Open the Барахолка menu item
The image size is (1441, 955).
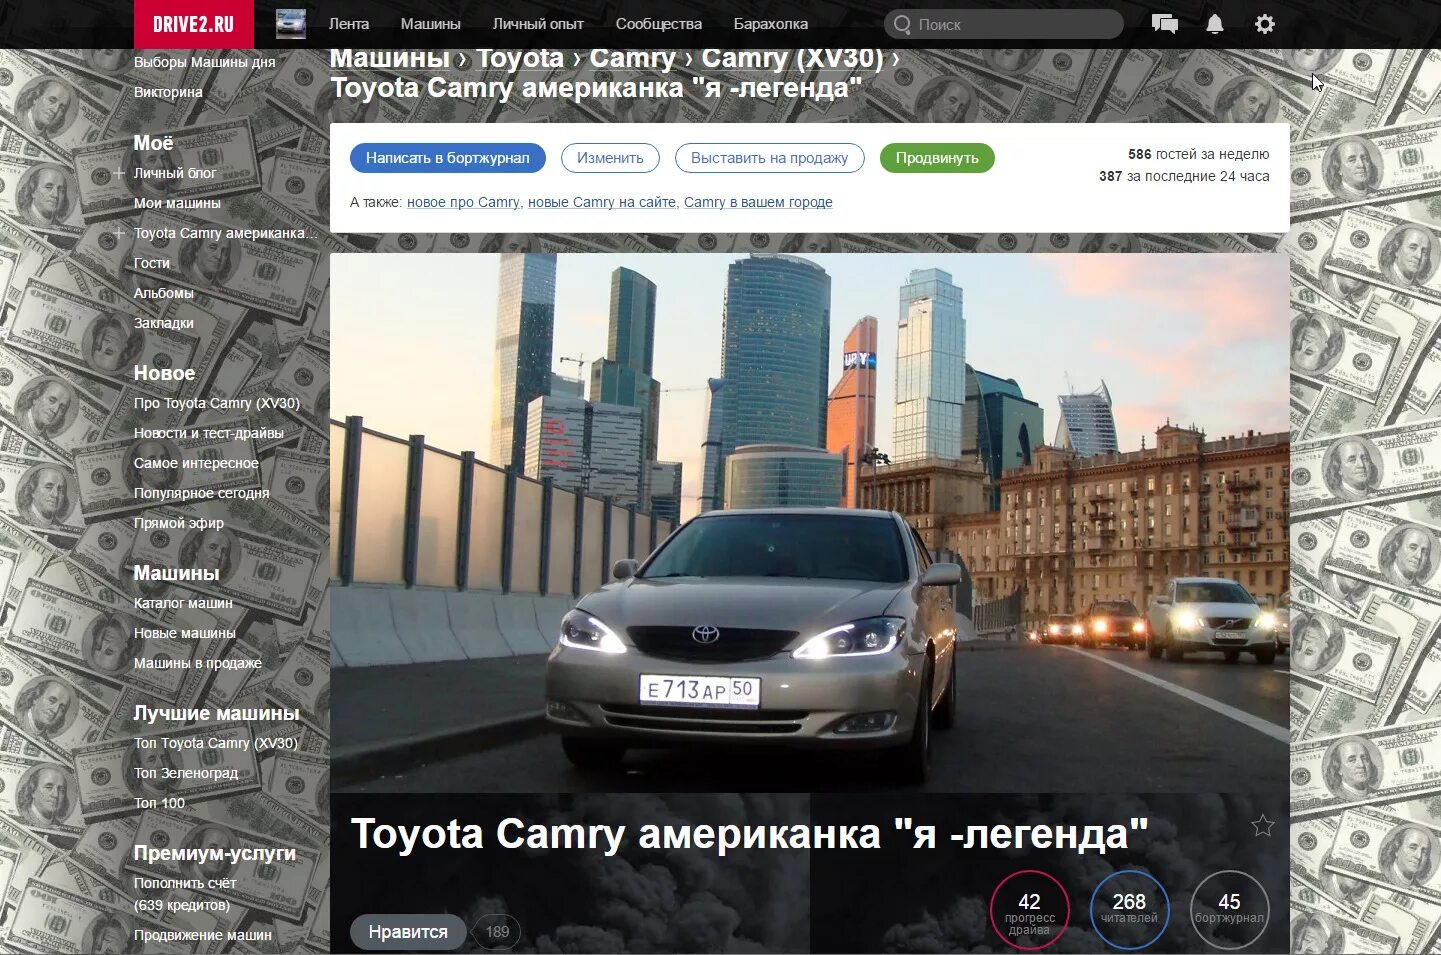(x=771, y=23)
